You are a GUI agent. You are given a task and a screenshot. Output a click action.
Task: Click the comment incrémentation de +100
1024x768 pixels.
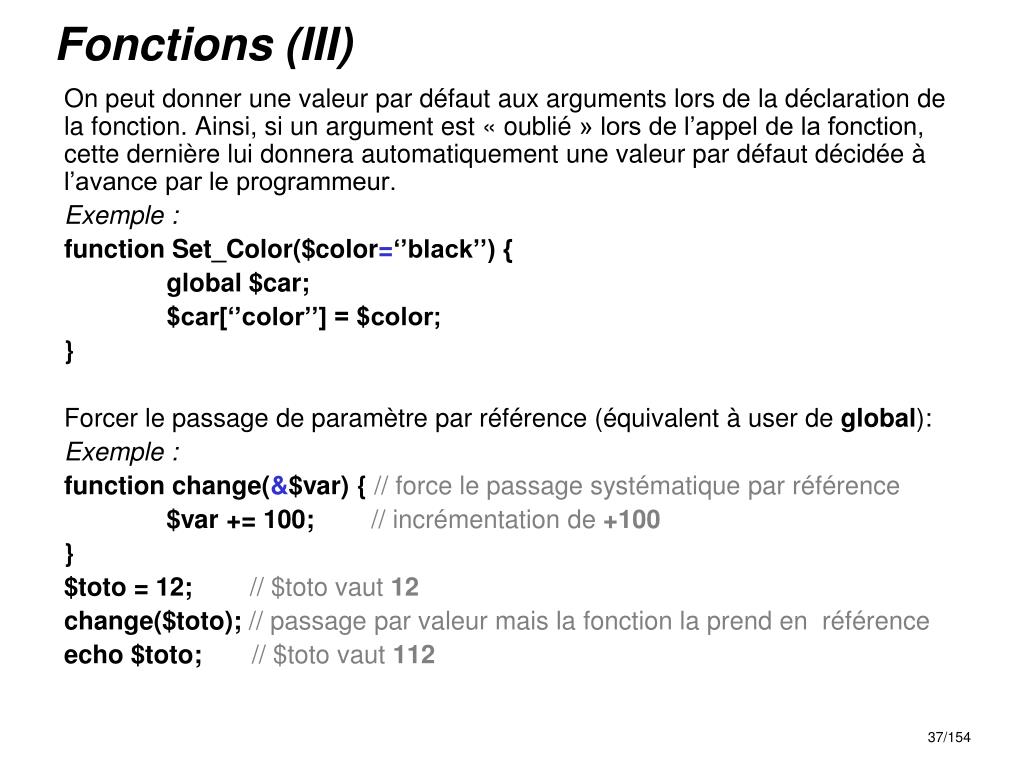(515, 520)
